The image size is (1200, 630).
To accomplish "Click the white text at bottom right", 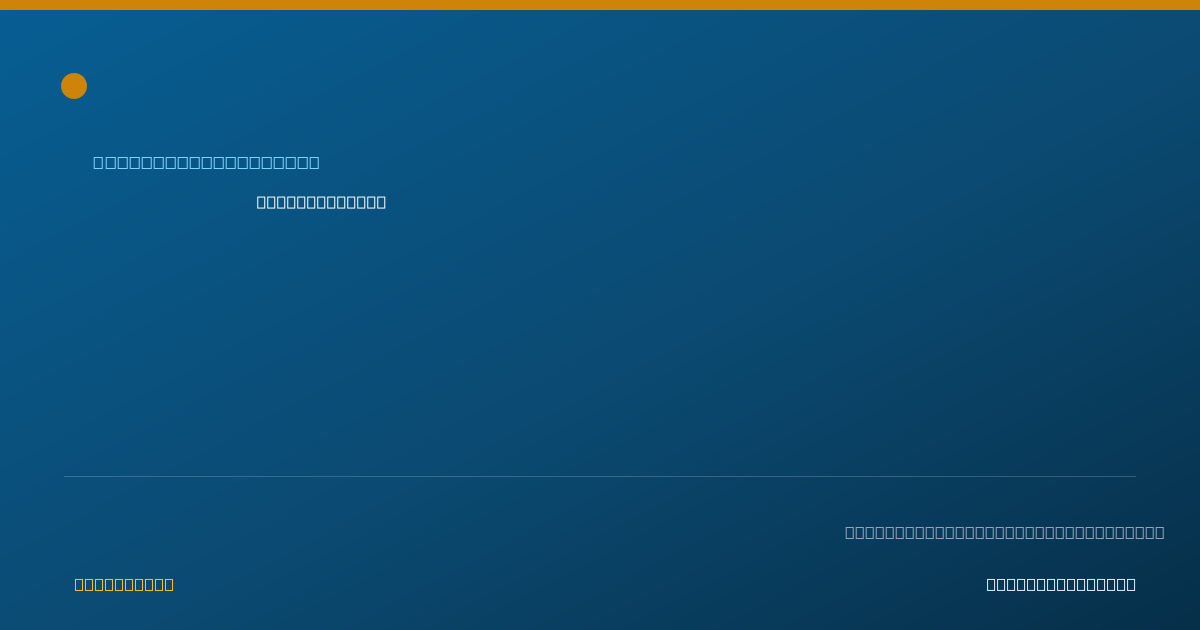I will [x=1061, y=584].
